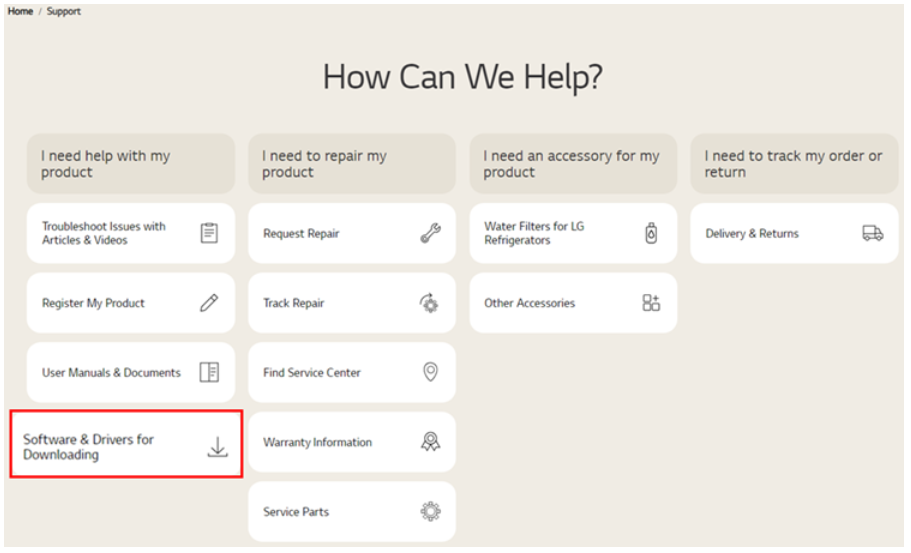
Task: Click the ribbon badge icon on Warranty Information
Action: pyautogui.click(x=430, y=442)
